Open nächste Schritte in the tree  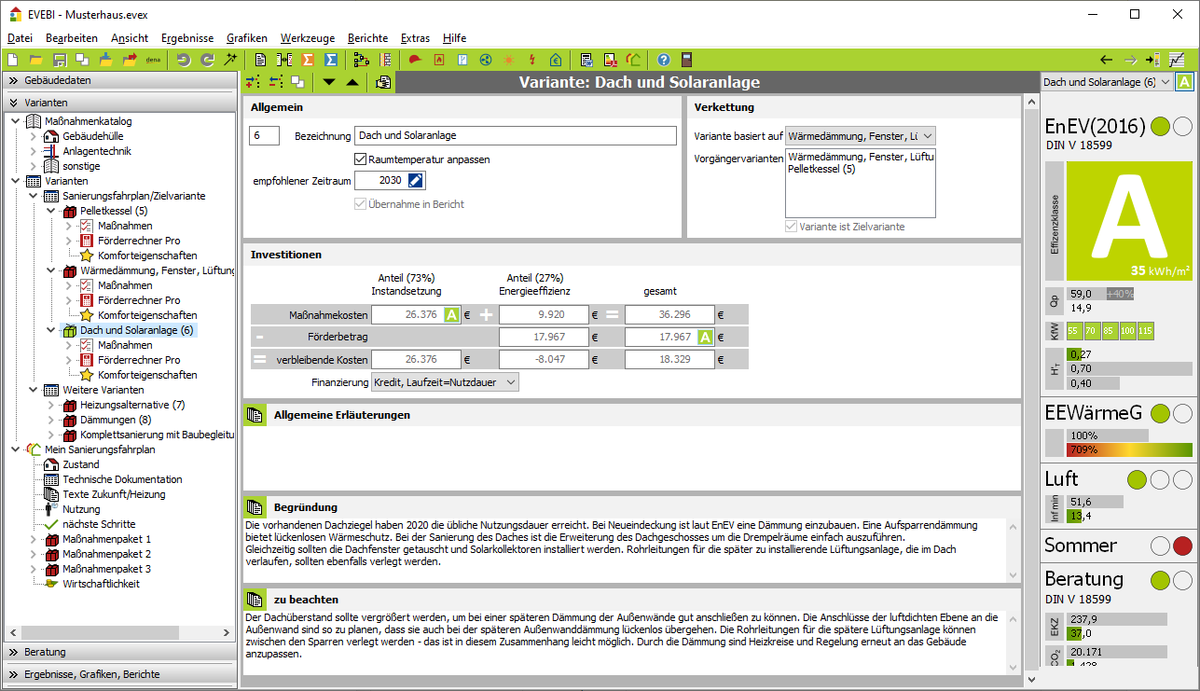pos(98,524)
